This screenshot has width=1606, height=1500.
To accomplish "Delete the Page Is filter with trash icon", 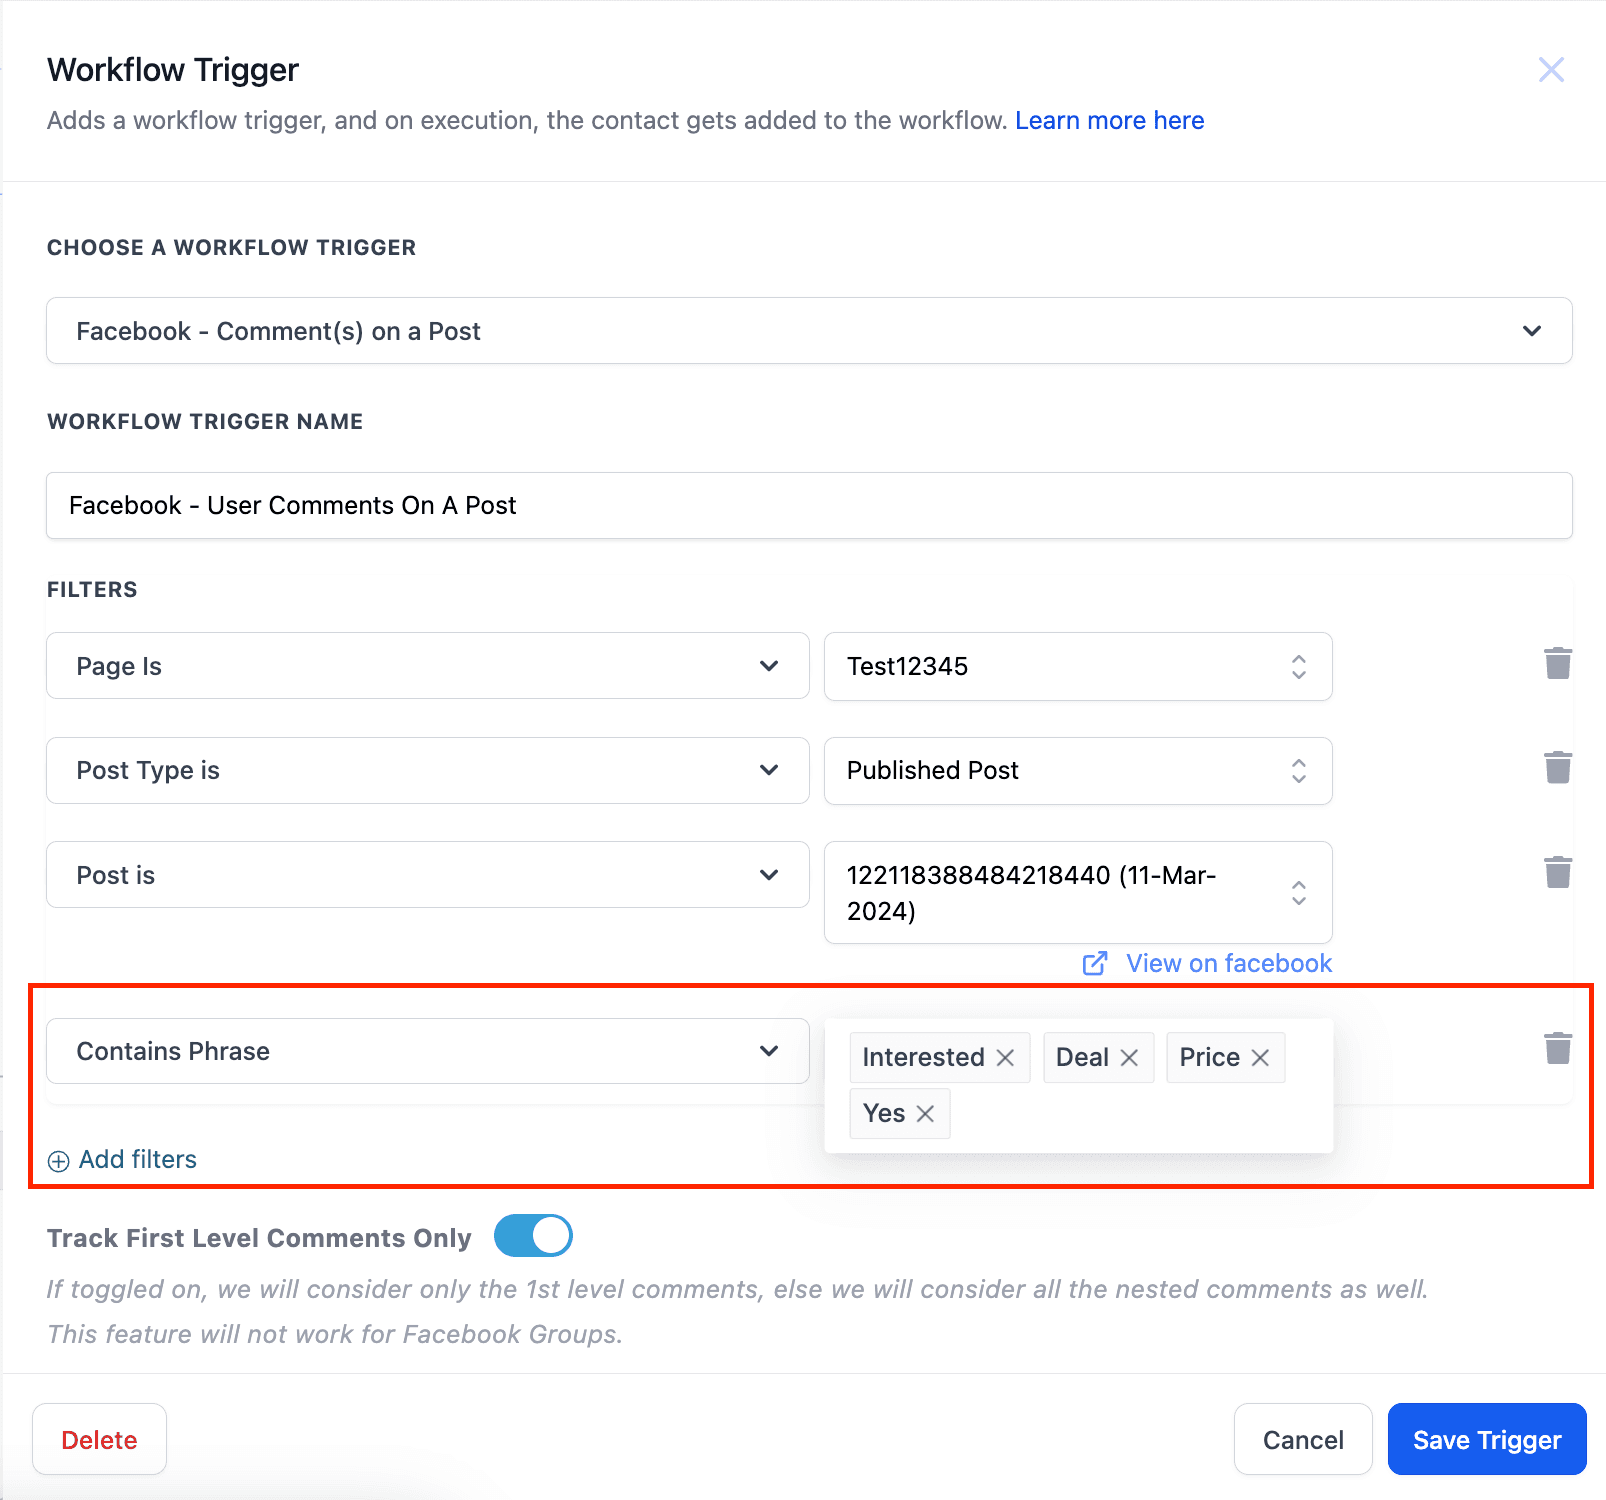I will [1558, 663].
